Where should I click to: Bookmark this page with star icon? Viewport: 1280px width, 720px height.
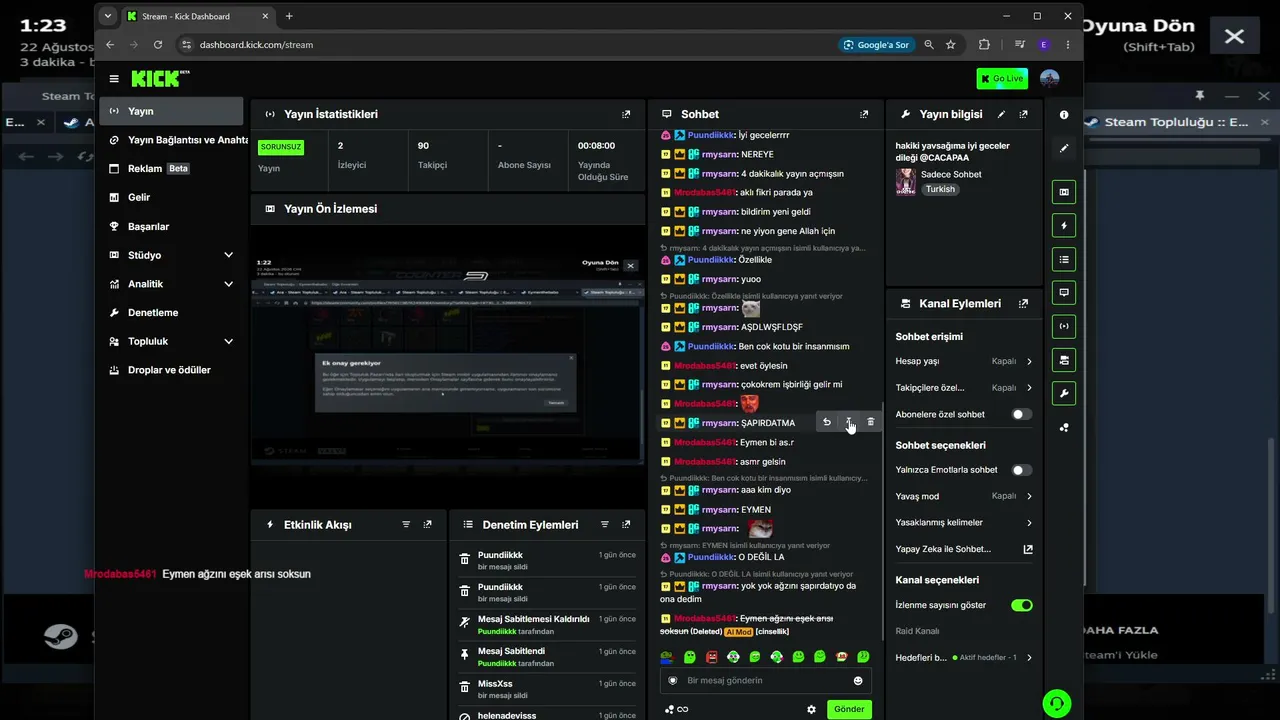(x=951, y=45)
